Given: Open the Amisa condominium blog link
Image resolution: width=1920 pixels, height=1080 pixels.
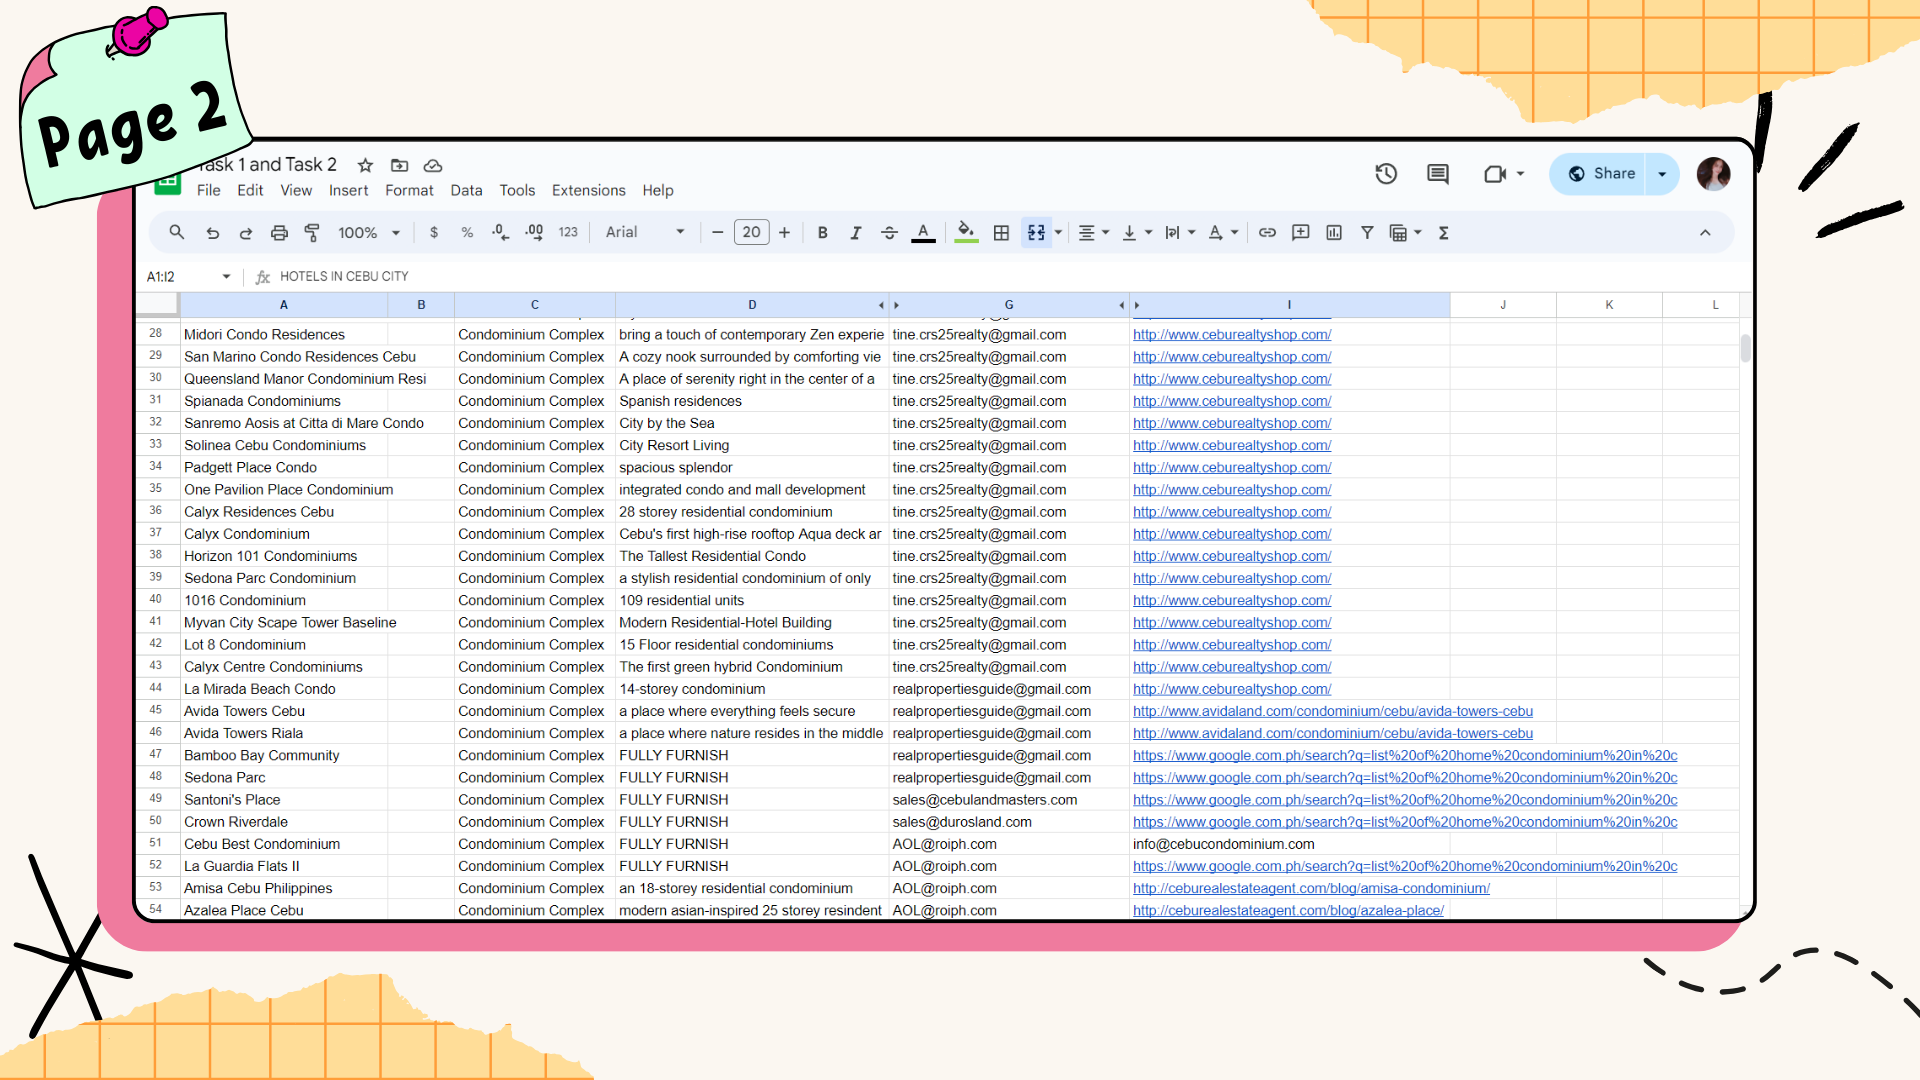Looking at the screenshot, I should coord(1311,888).
